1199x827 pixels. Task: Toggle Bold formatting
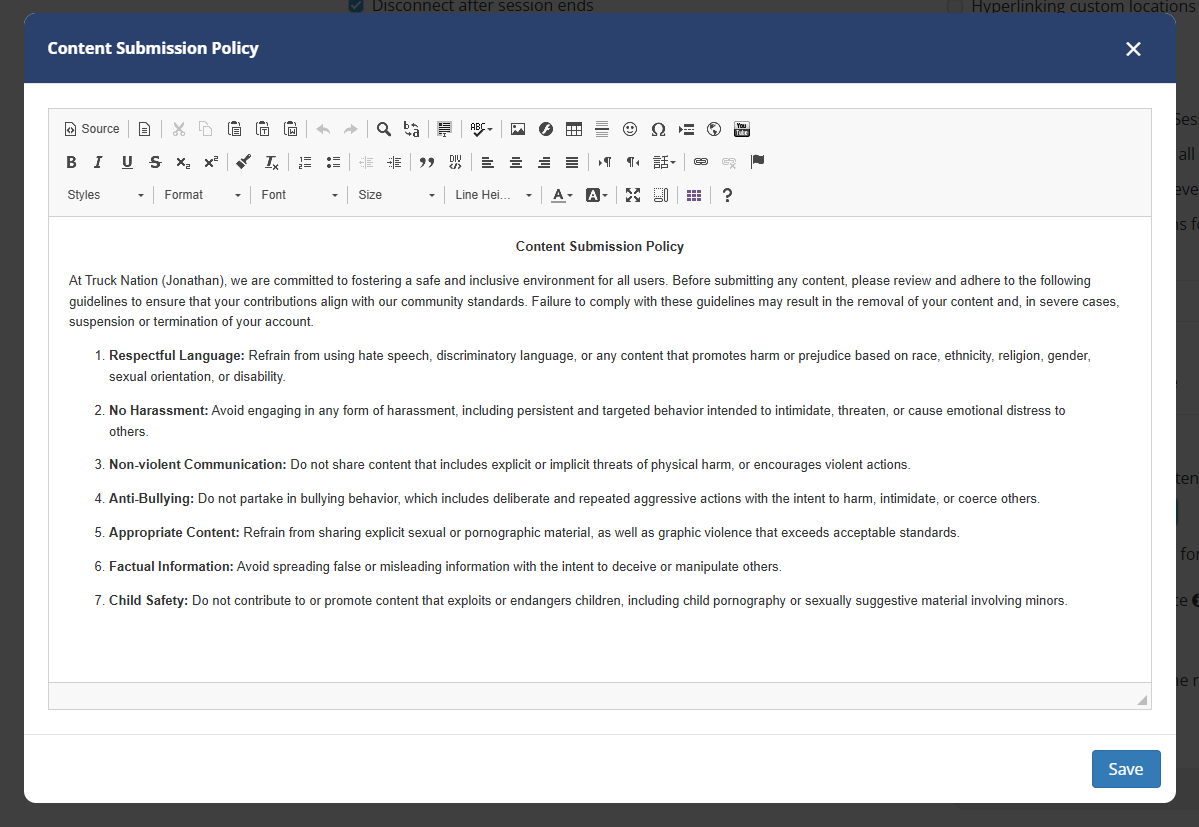pyautogui.click(x=71, y=162)
